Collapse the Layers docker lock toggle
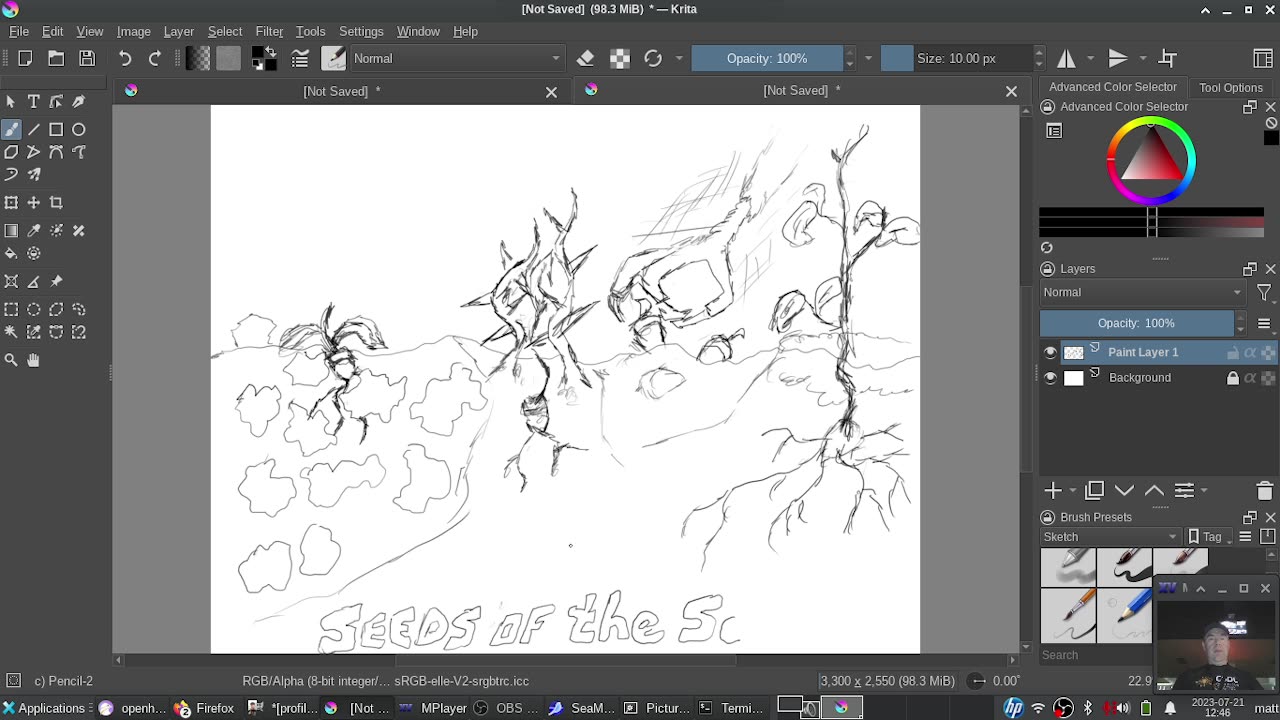Image resolution: width=1280 pixels, height=720 pixels. point(1047,269)
